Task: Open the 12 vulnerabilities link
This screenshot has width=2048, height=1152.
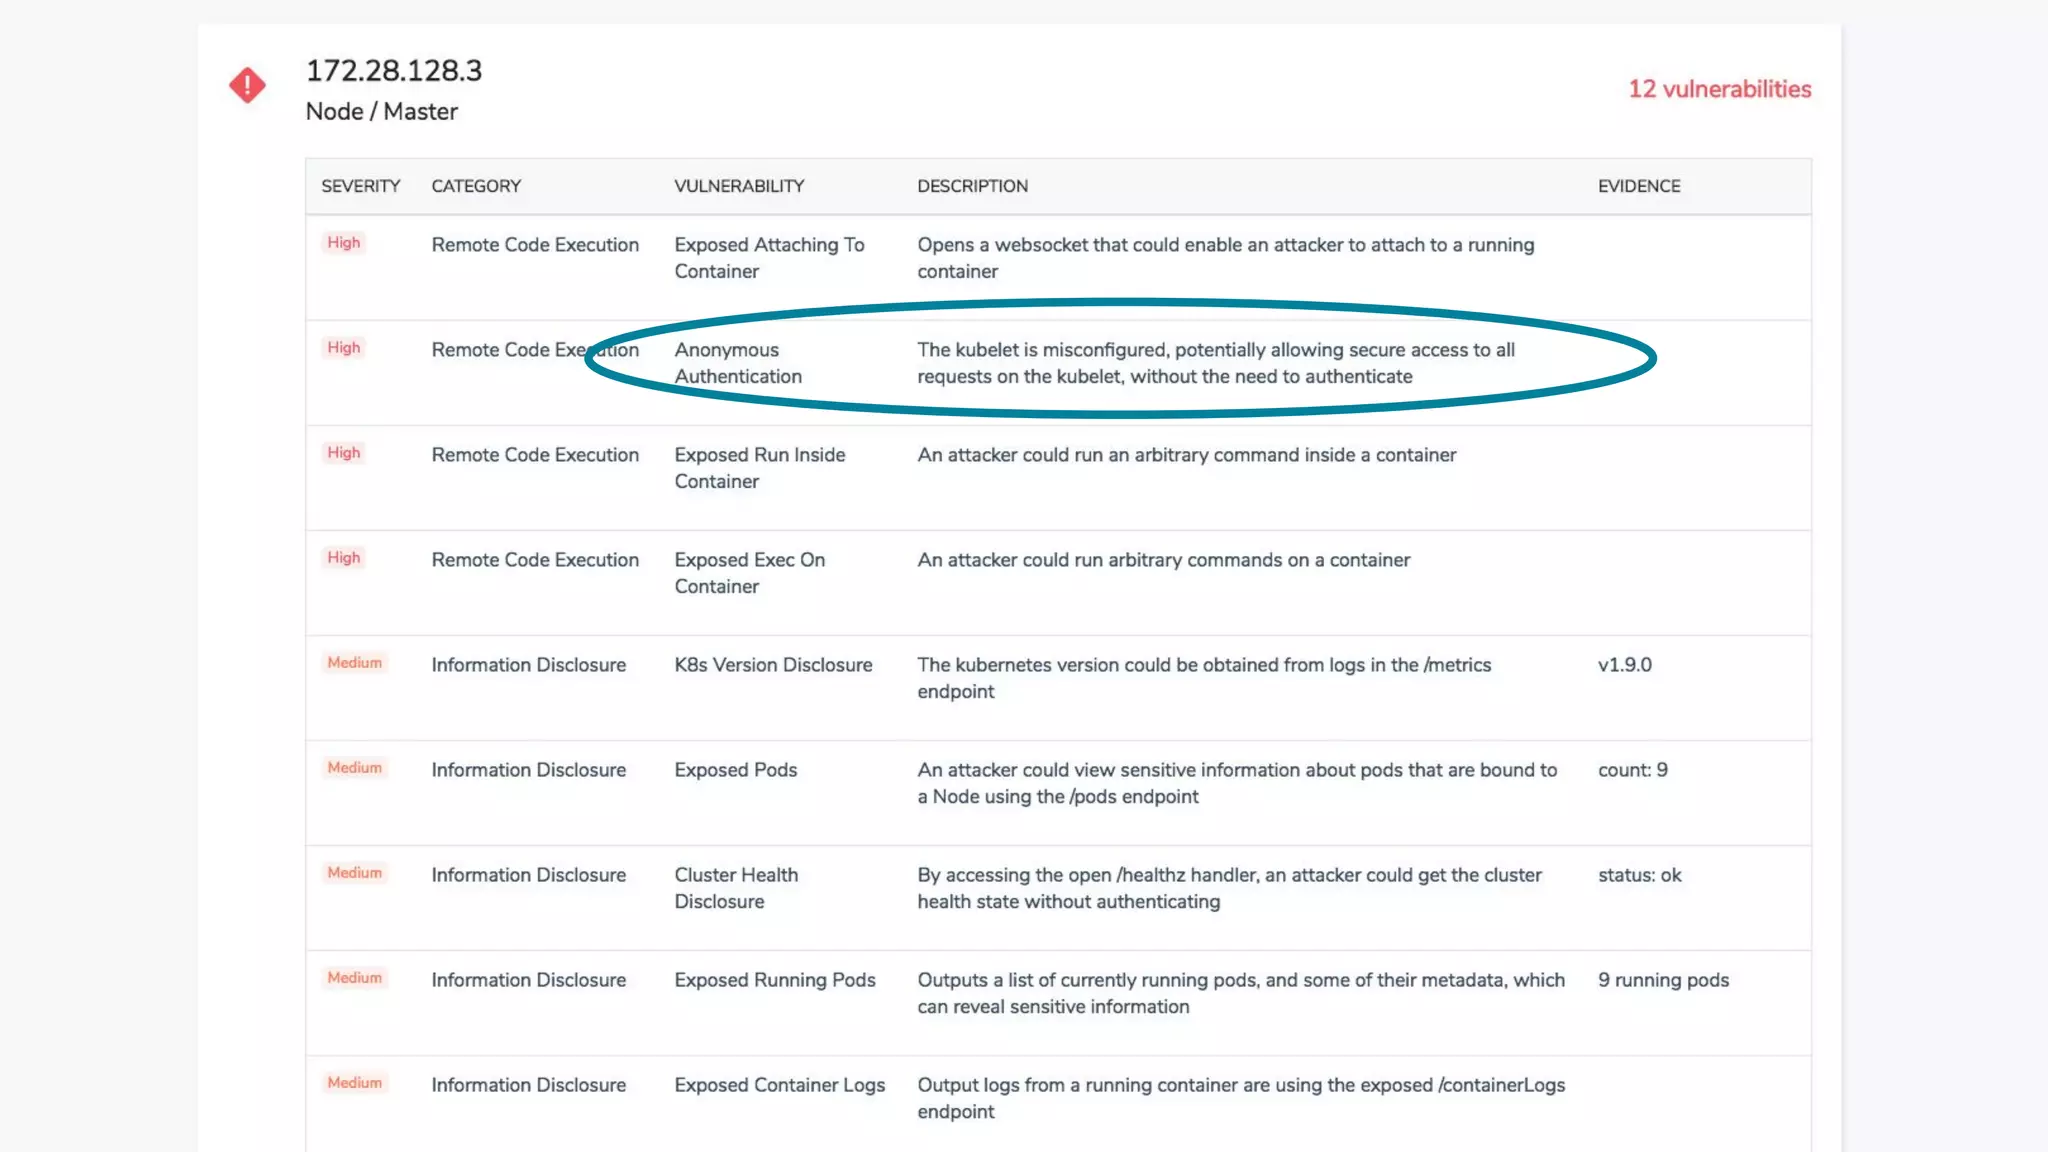Action: [1719, 89]
